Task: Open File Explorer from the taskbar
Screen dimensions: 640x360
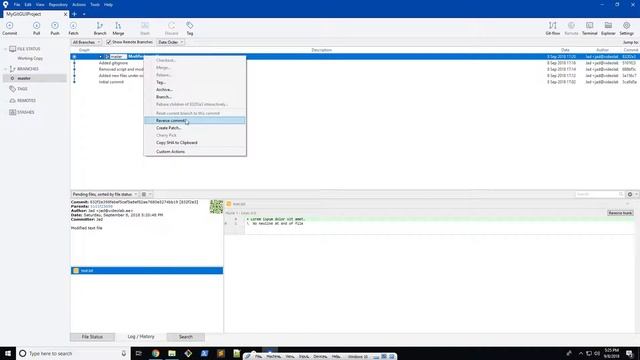Action: click(x=172, y=353)
